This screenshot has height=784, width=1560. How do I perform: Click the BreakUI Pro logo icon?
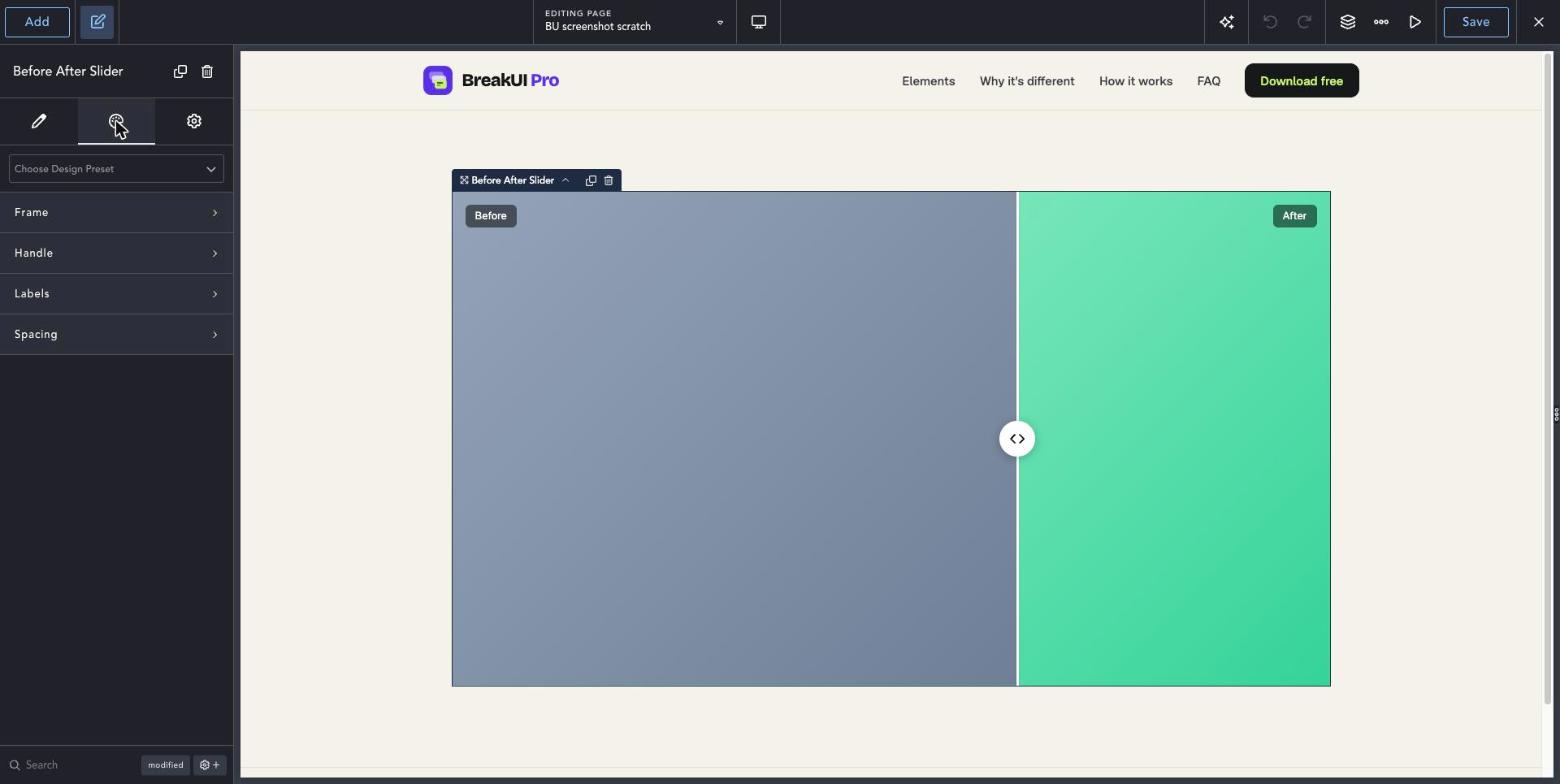(438, 81)
